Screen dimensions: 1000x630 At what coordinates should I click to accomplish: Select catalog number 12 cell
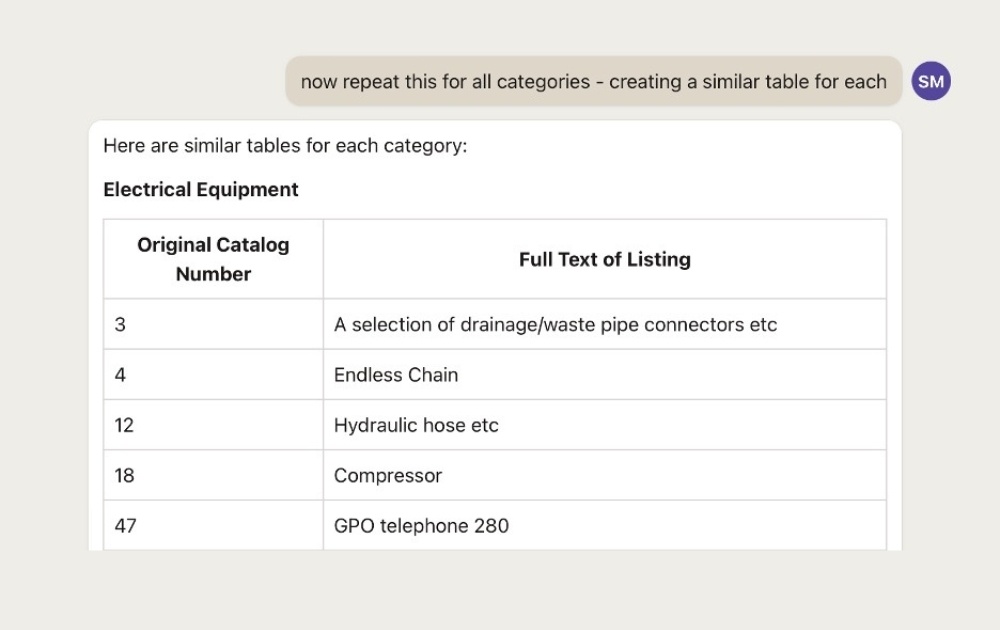coord(213,425)
